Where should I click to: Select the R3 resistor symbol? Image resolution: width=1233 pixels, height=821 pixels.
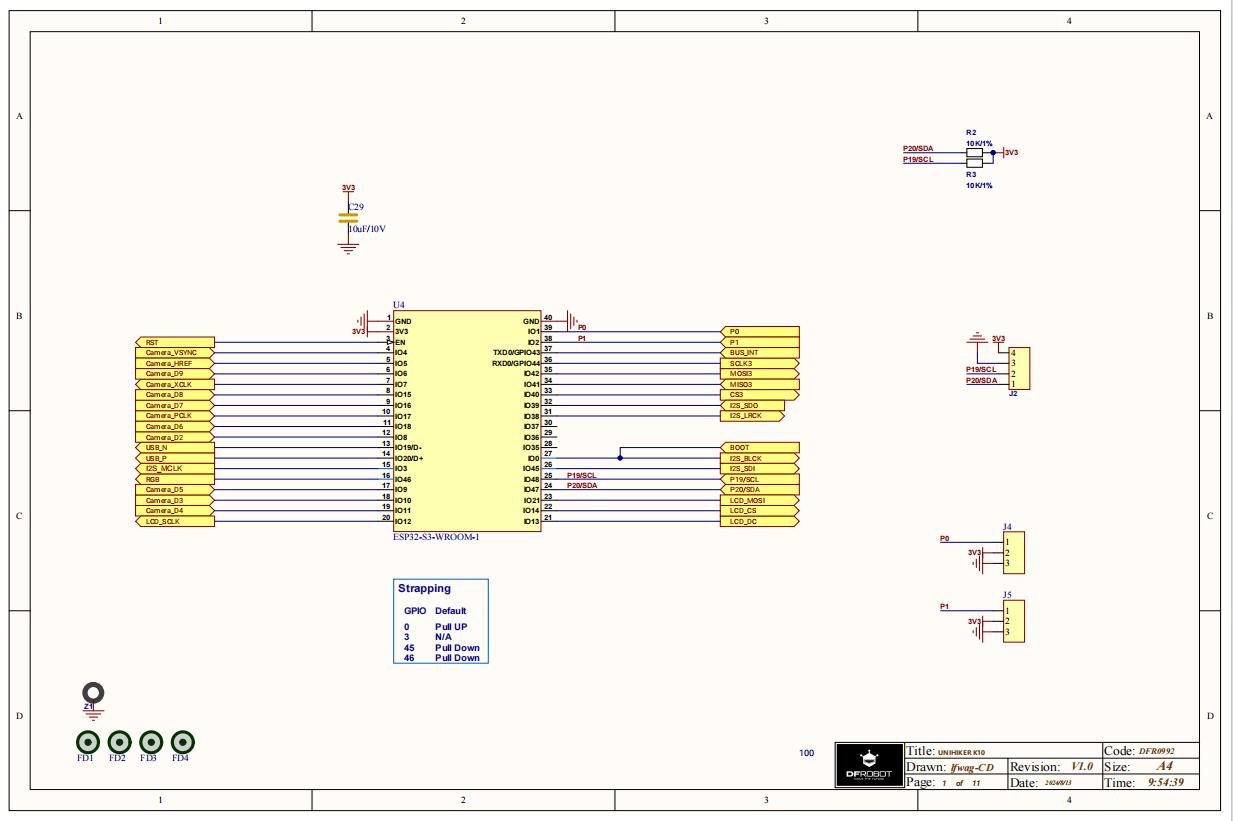(x=974, y=162)
